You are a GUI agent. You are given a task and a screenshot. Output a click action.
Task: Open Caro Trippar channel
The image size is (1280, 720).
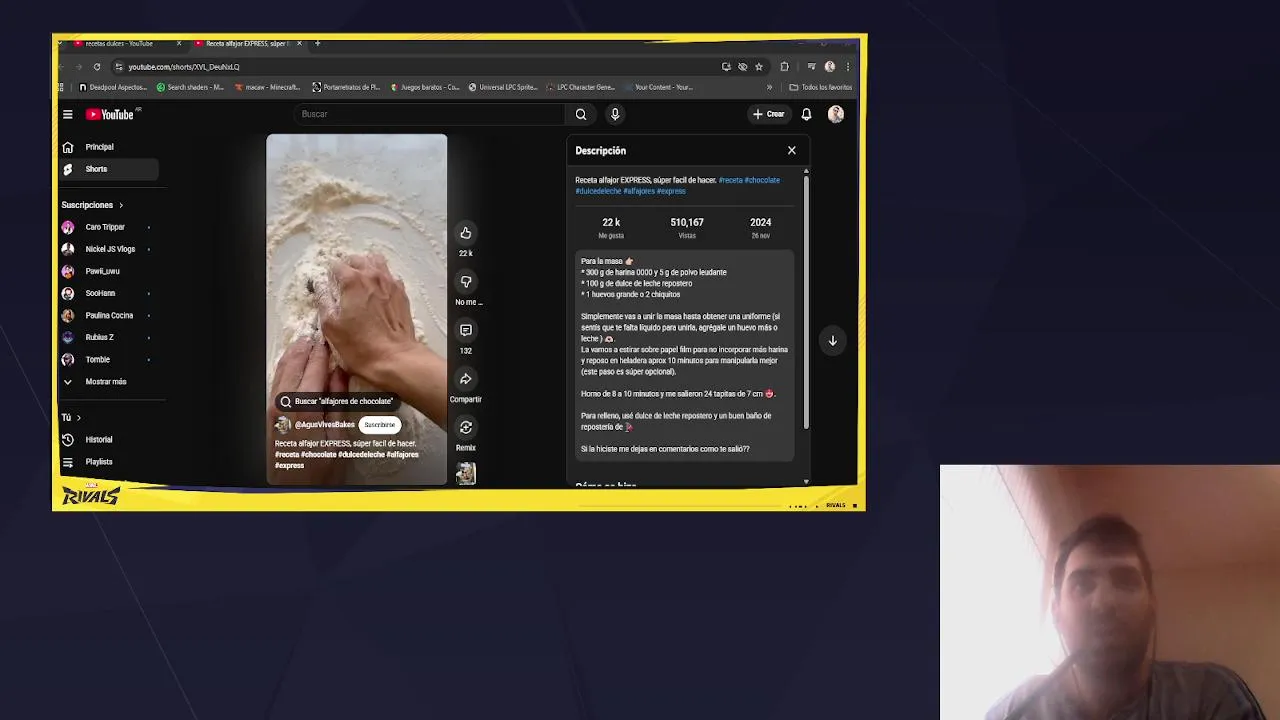107,227
